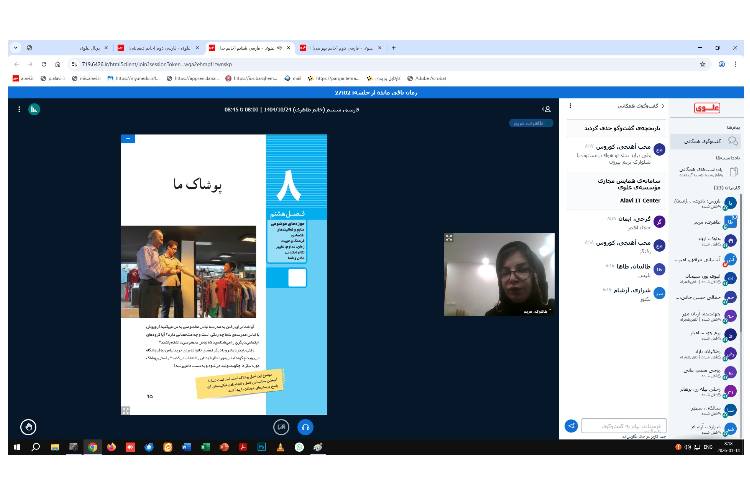The height and width of the screenshot is (480, 750).
Task: Send the chat message with arrow button
Action: point(571,425)
